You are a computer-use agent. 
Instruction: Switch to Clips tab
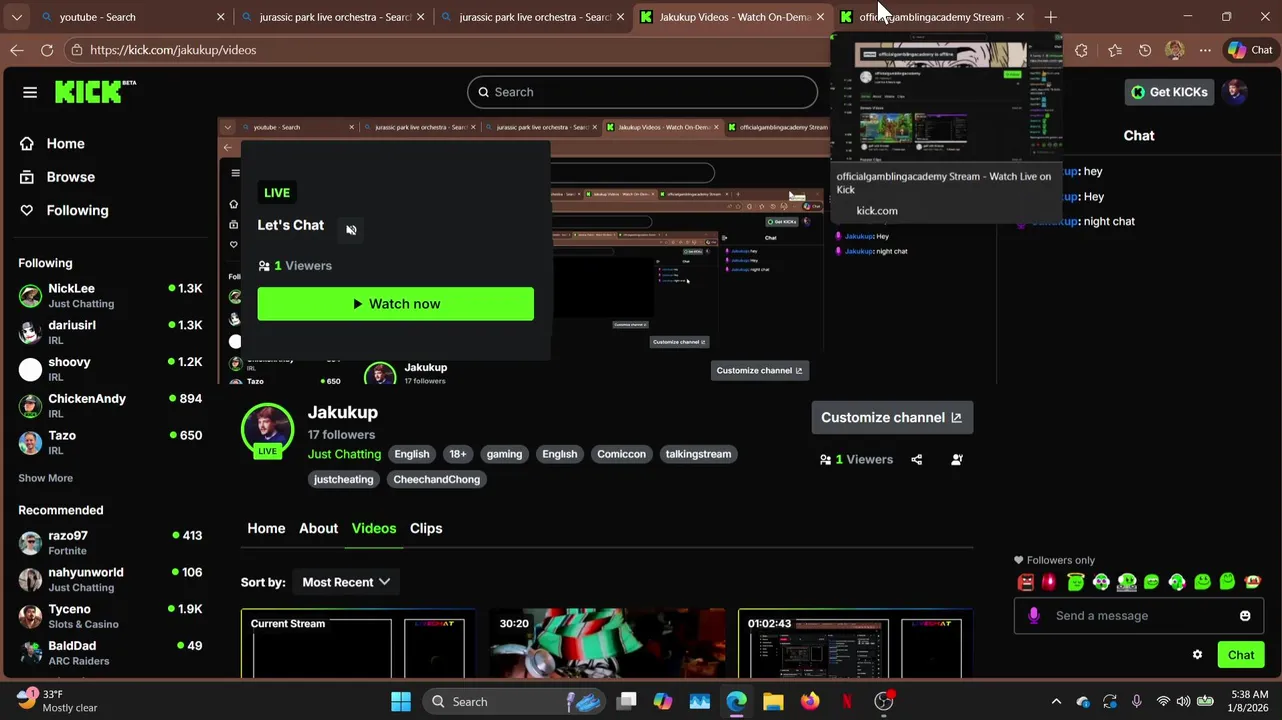tap(426, 528)
